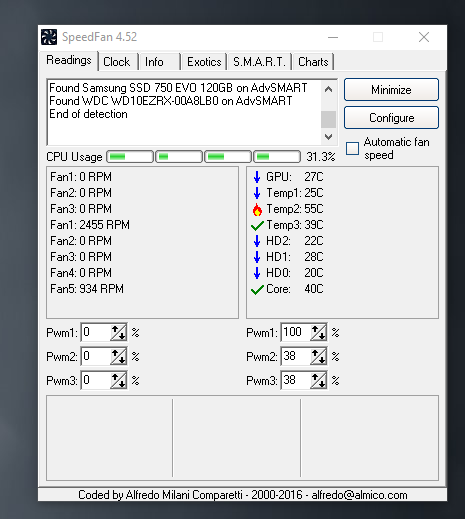
Task: Click the log box scroll down arrow
Action: [328, 137]
